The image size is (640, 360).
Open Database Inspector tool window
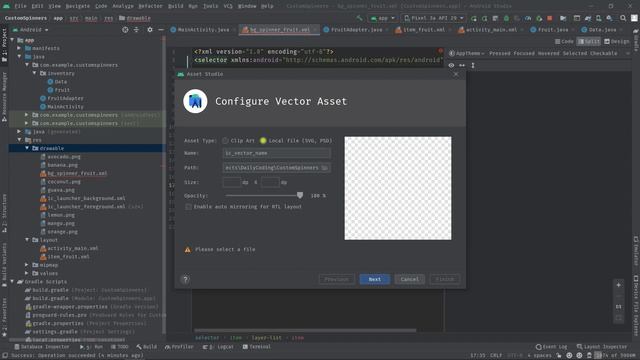click(x=41, y=347)
